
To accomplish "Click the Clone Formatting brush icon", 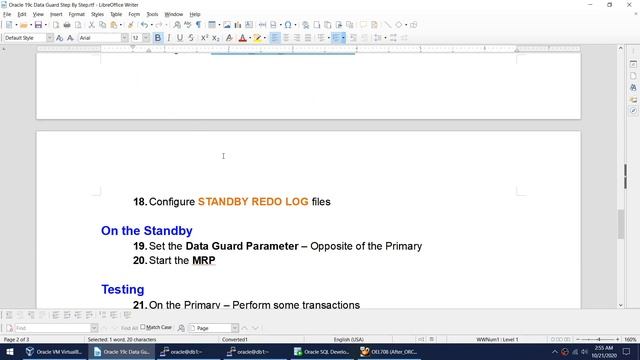I will click(131, 25).
